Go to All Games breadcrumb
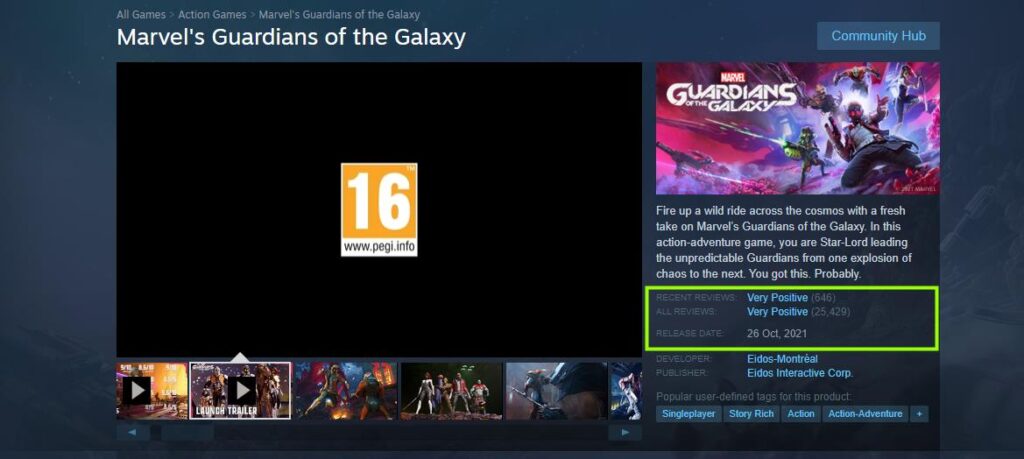This screenshot has height=459, width=1024. click(x=141, y=14)
